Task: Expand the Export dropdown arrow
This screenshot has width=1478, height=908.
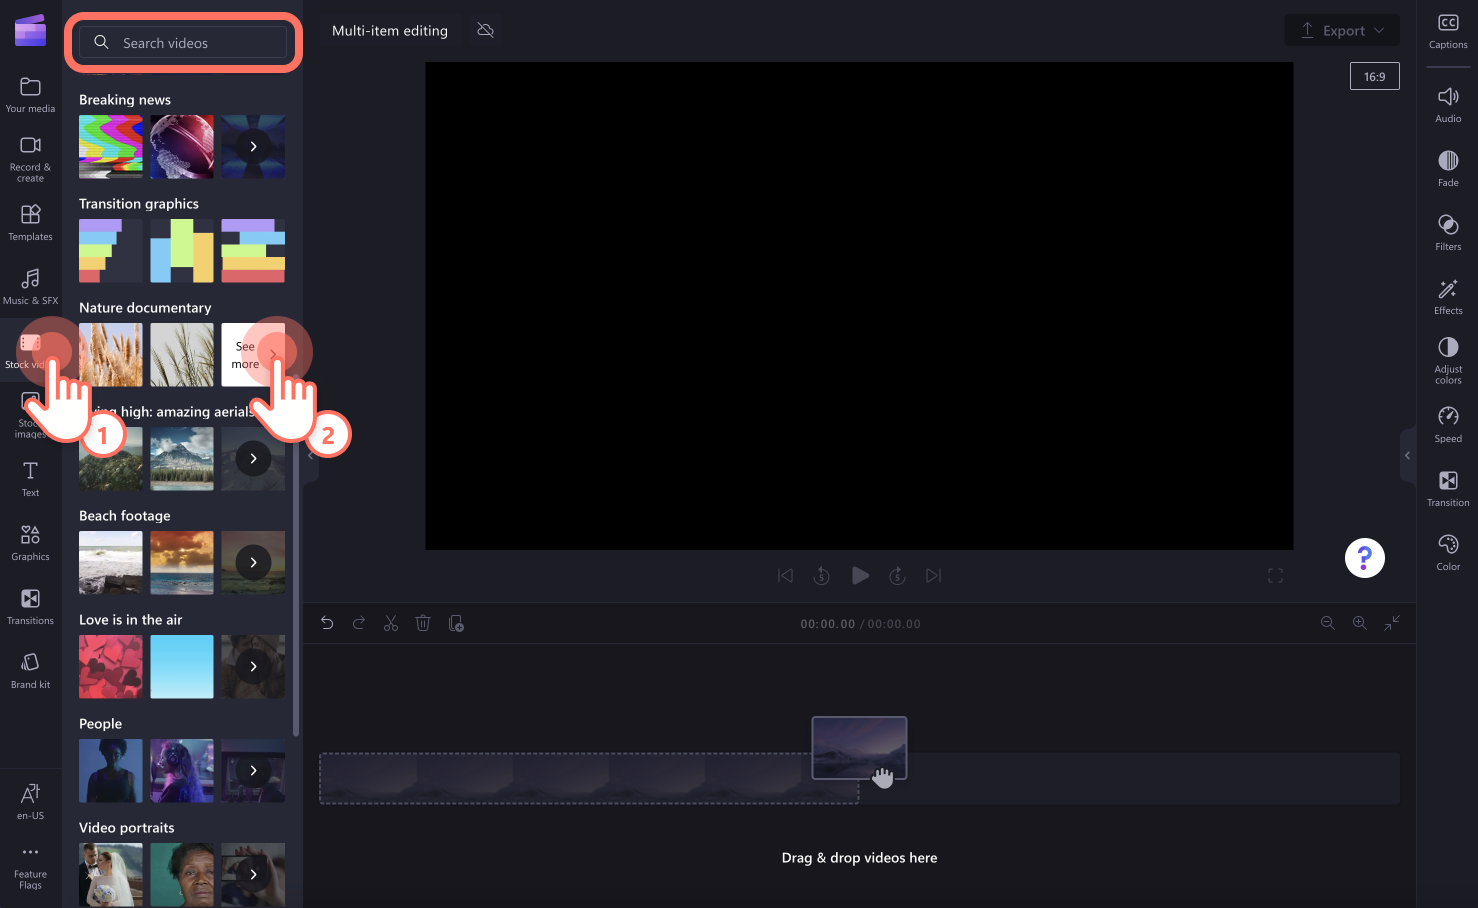Action: click(x=1381, y=30)
